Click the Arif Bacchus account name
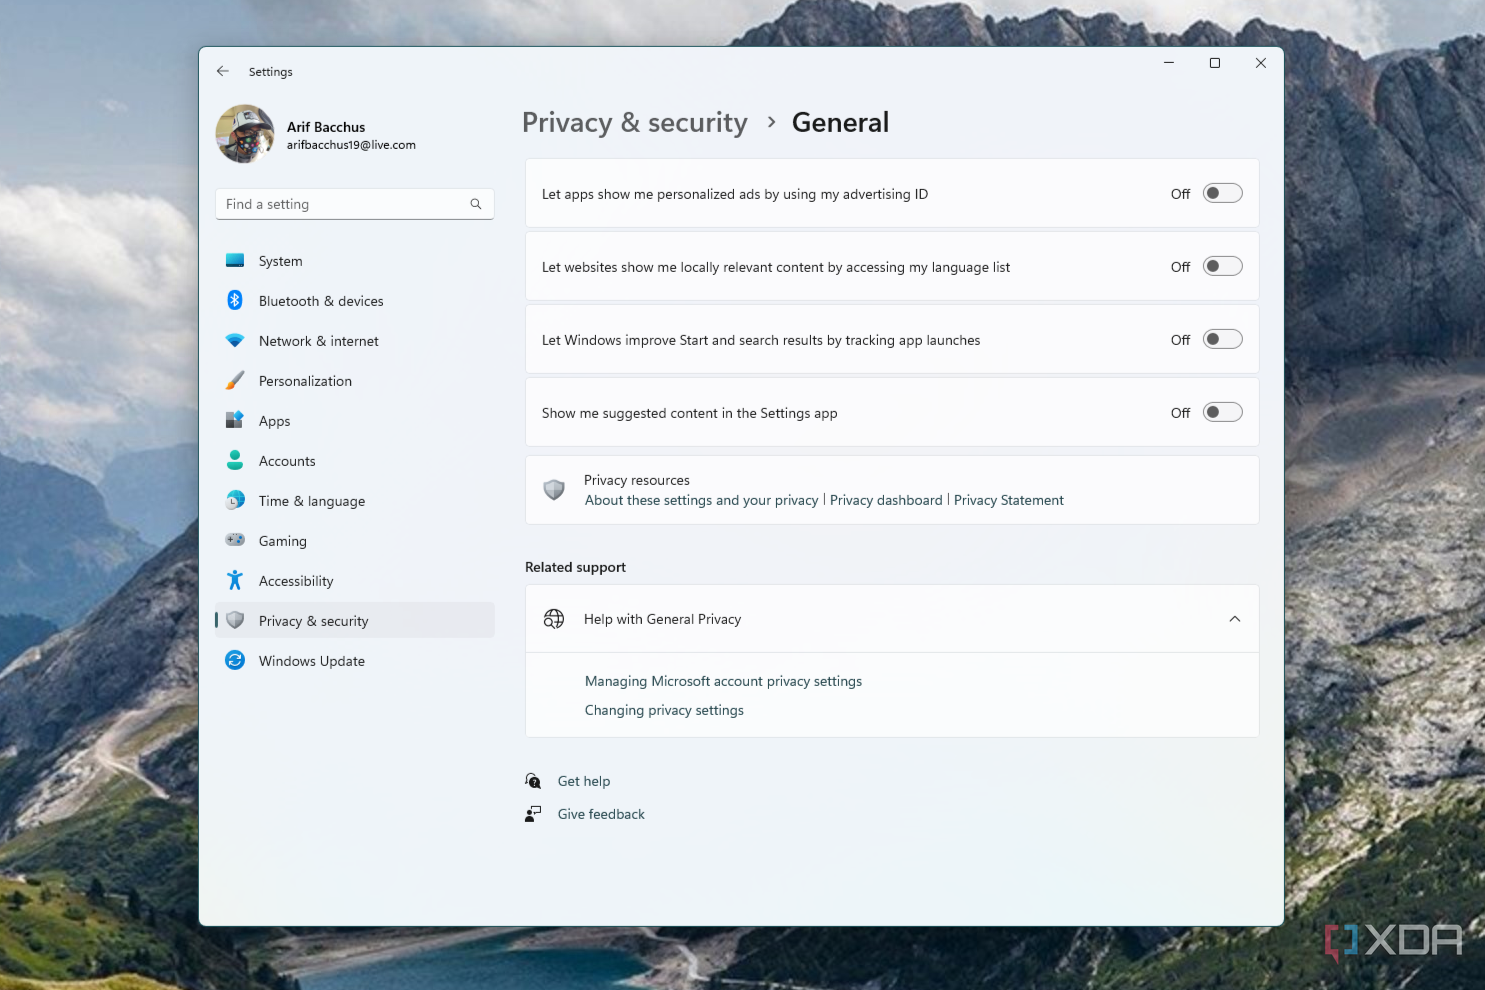This screenshot has width=1485, height=990. coord(326,127)
